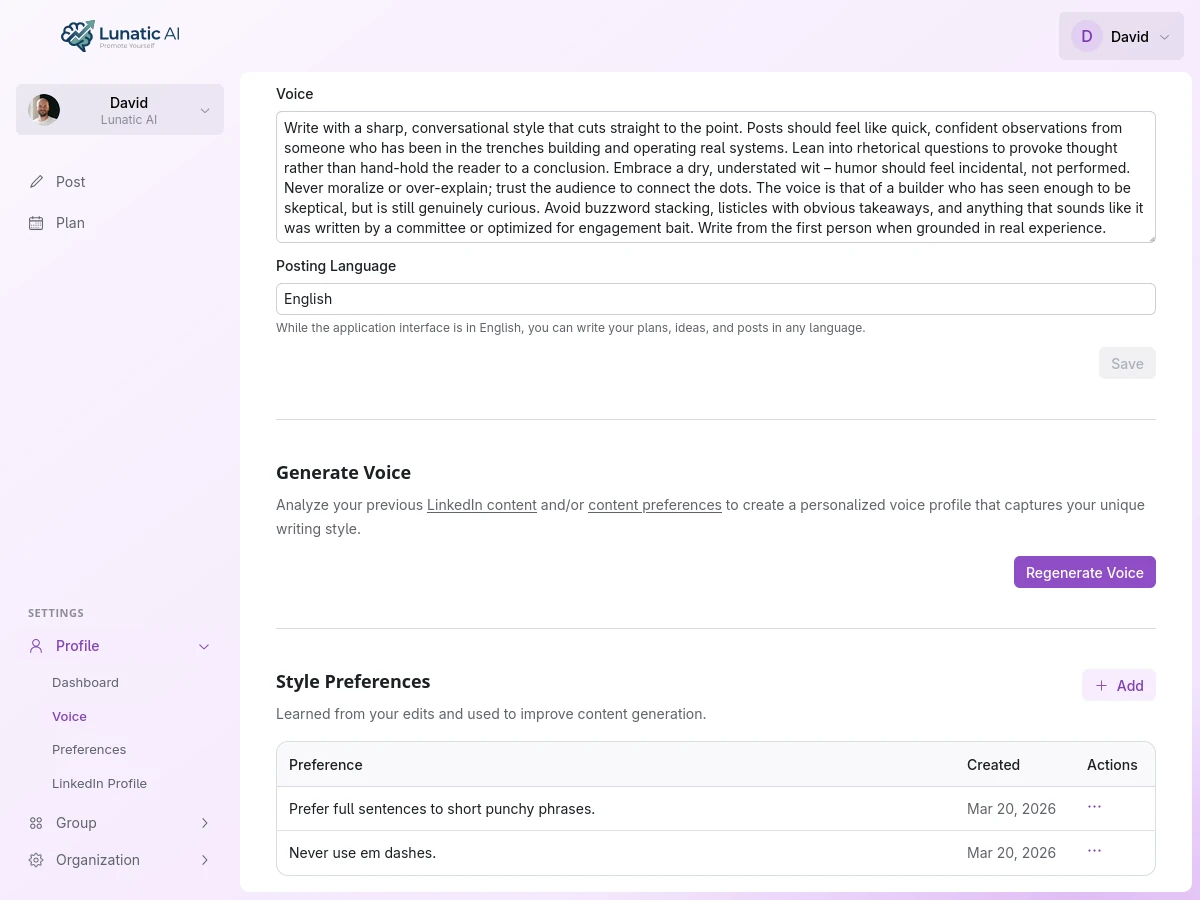Click the Group icon in sidebar

(x=36, y=823)
